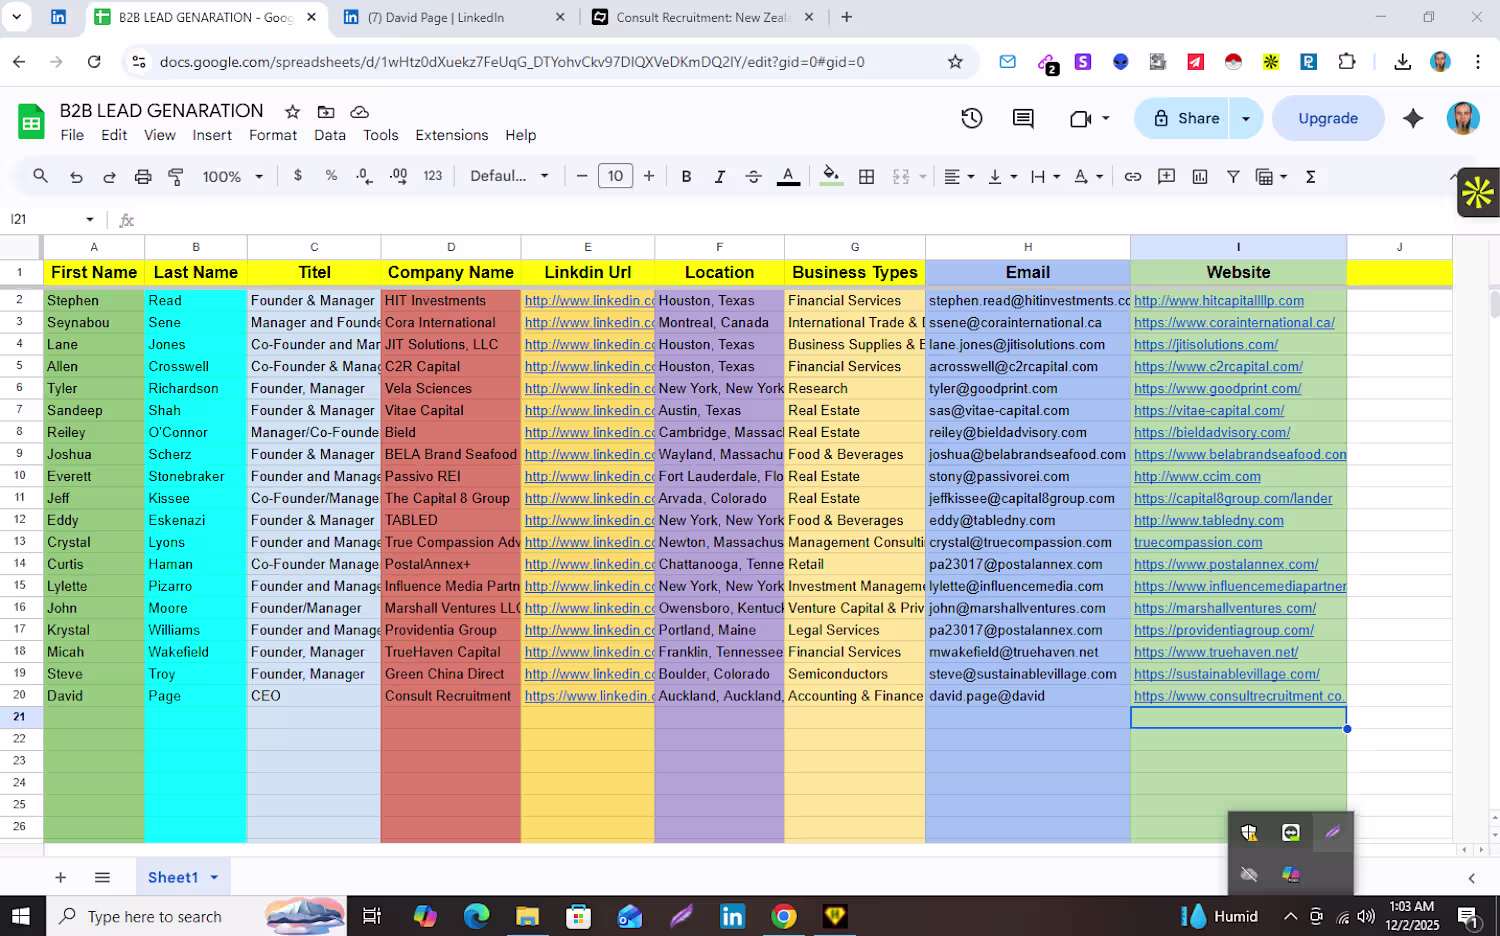1500x936 pixels.
Task: Open the font family dropdown
Action: pos(509,177)
